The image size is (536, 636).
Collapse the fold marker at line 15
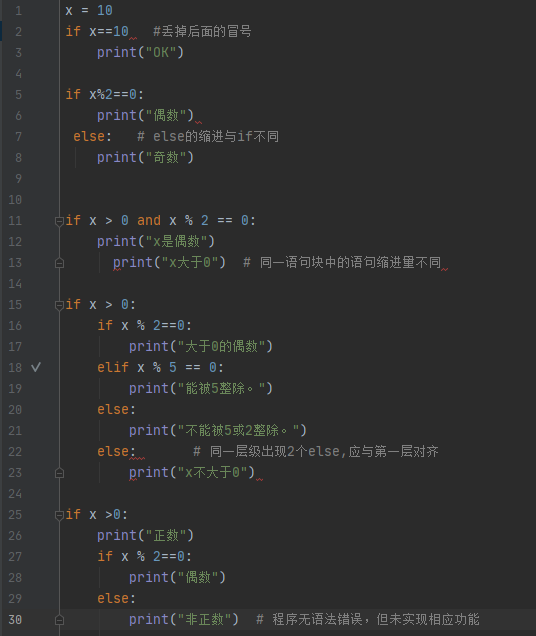(x=59, y=305)
